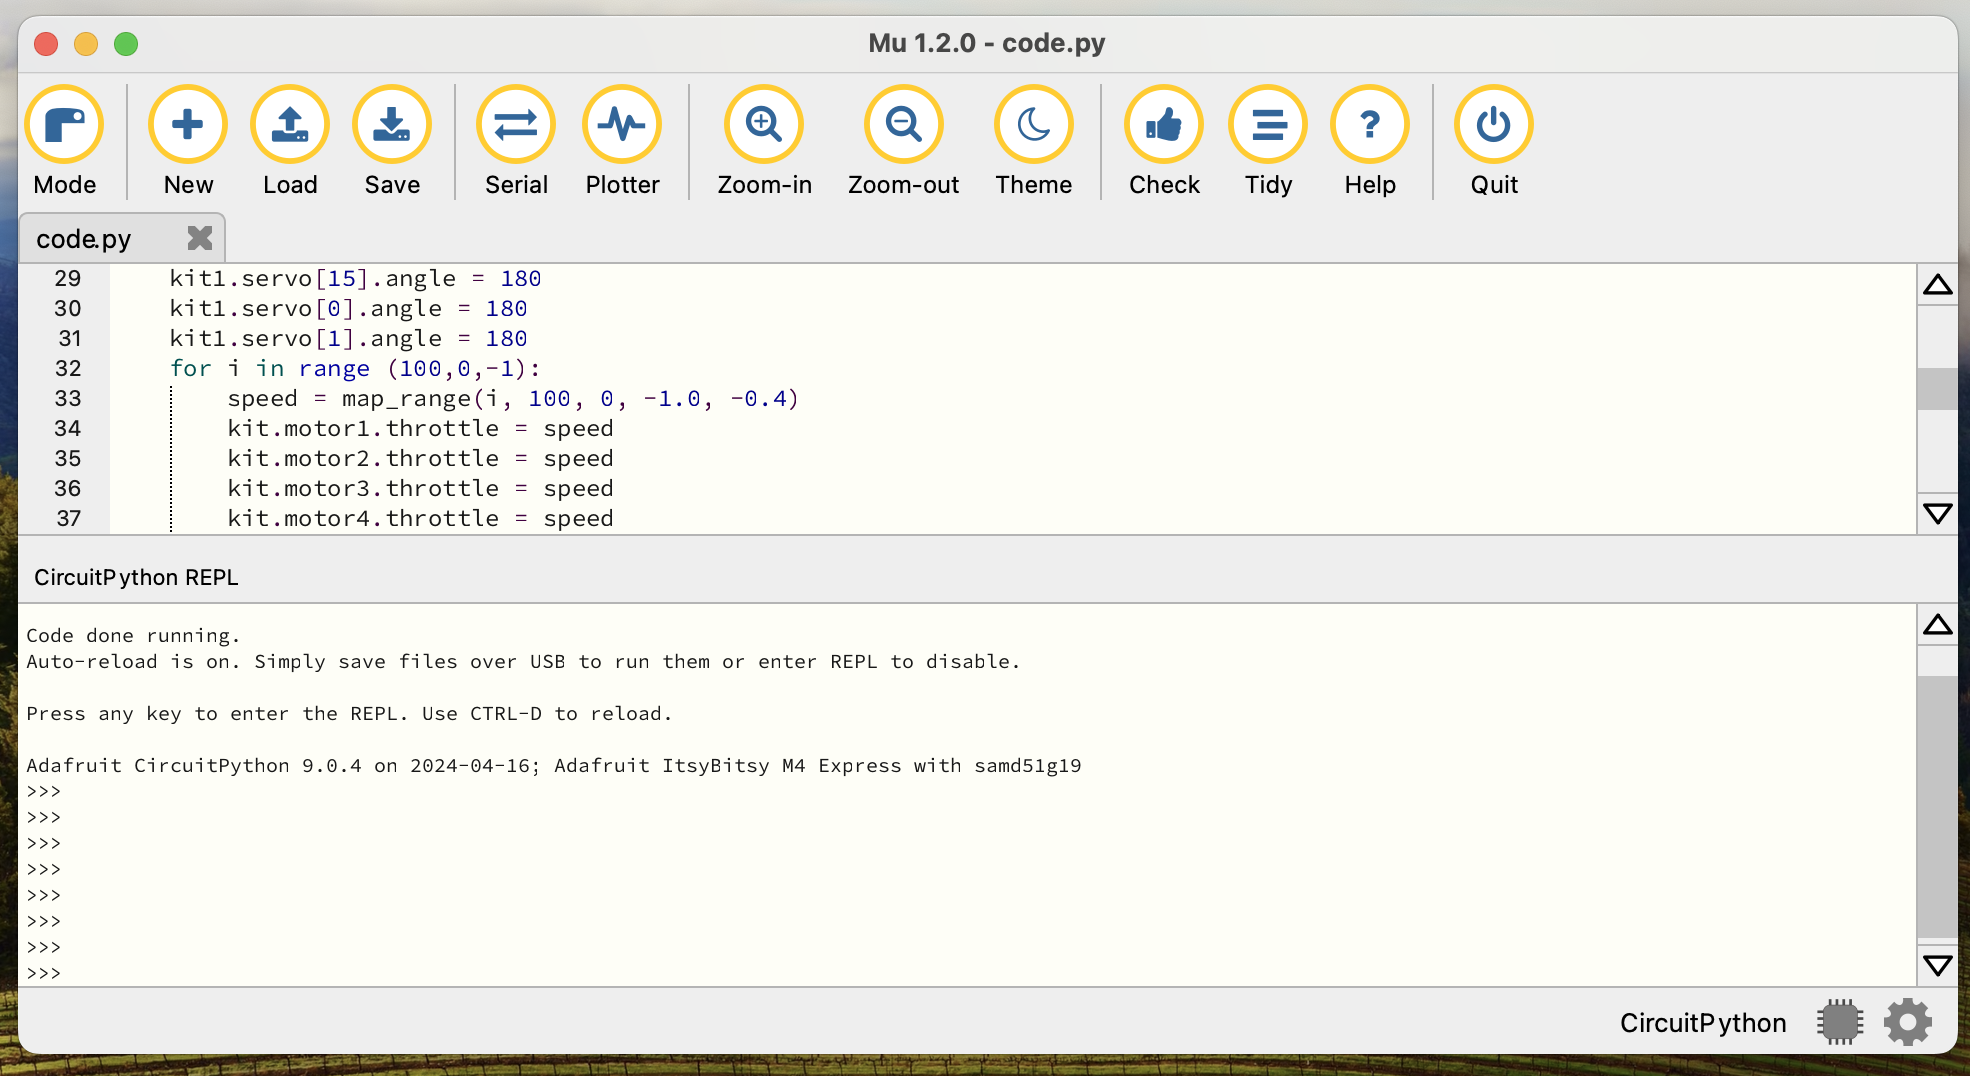This screenshot has width=1970, height=1076.
Task: Open the settings gear in status bar
Action: tap(1908, 1022)
